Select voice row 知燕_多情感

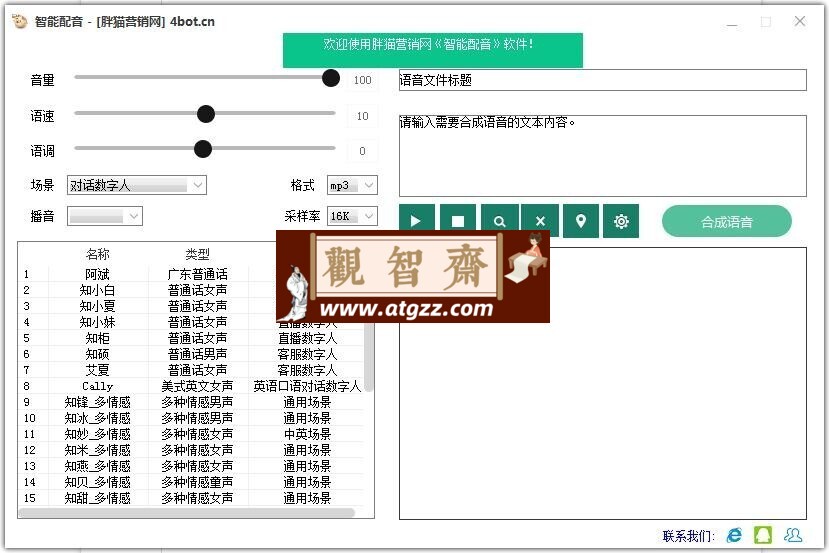[191, 466]
